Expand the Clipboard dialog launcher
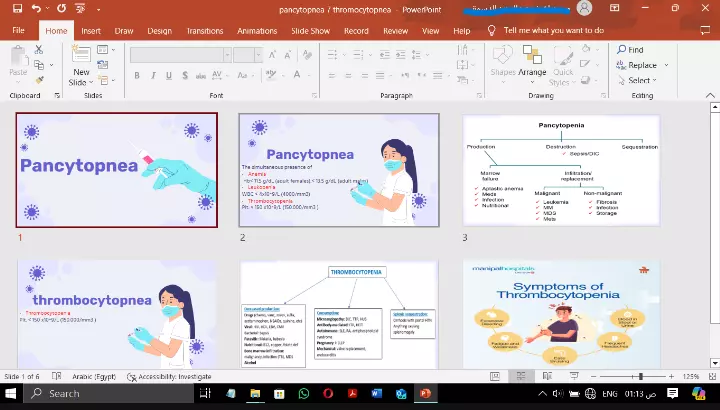This screenshot has width=720, height=410. click(57, 95)
